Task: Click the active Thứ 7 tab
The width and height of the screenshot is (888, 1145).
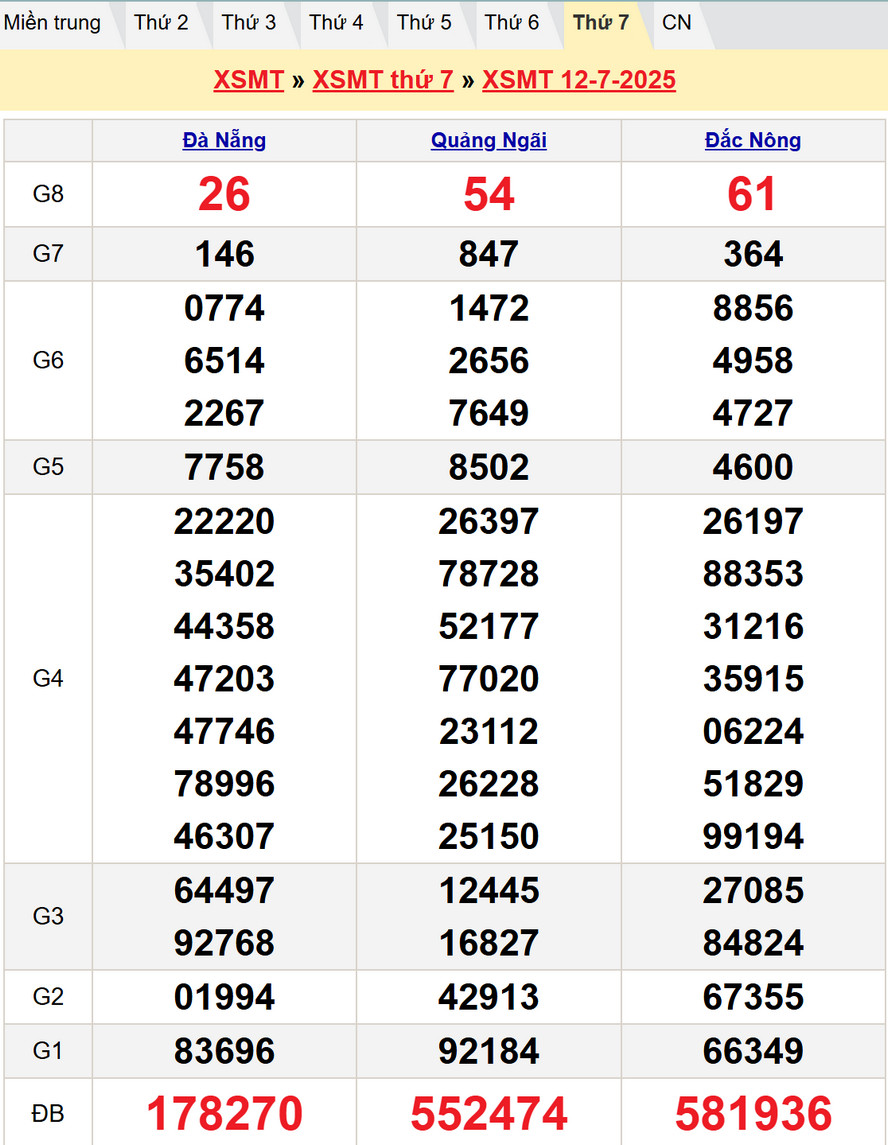Action: click(600, 23)
